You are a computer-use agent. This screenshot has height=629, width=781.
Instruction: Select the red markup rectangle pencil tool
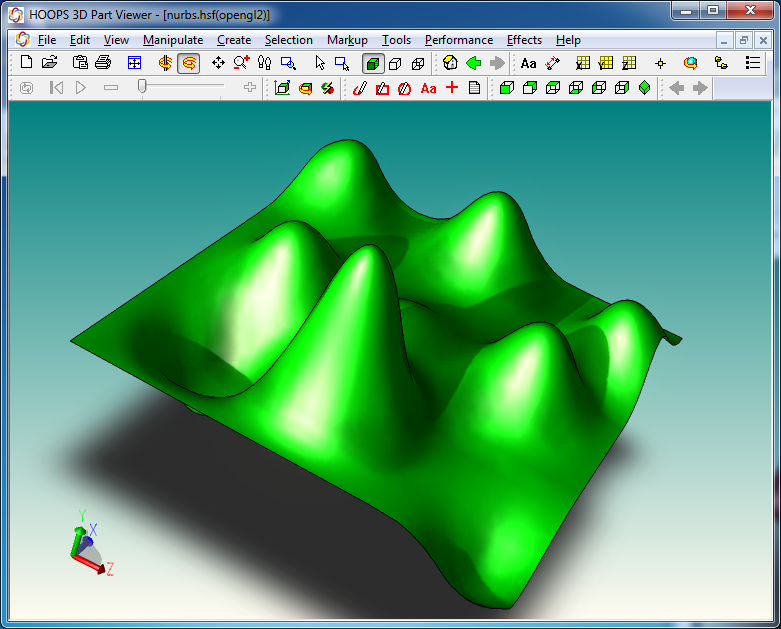tap(383, 89)
